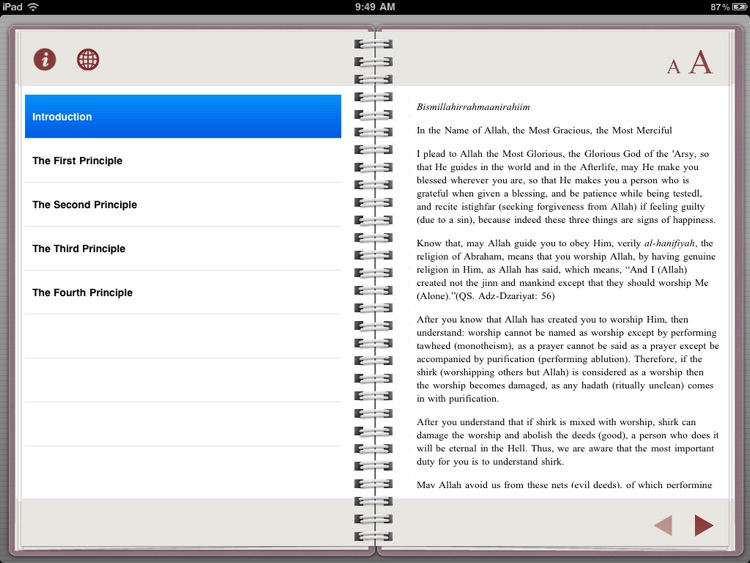Open The Third Principle chapter

(183, 249)
